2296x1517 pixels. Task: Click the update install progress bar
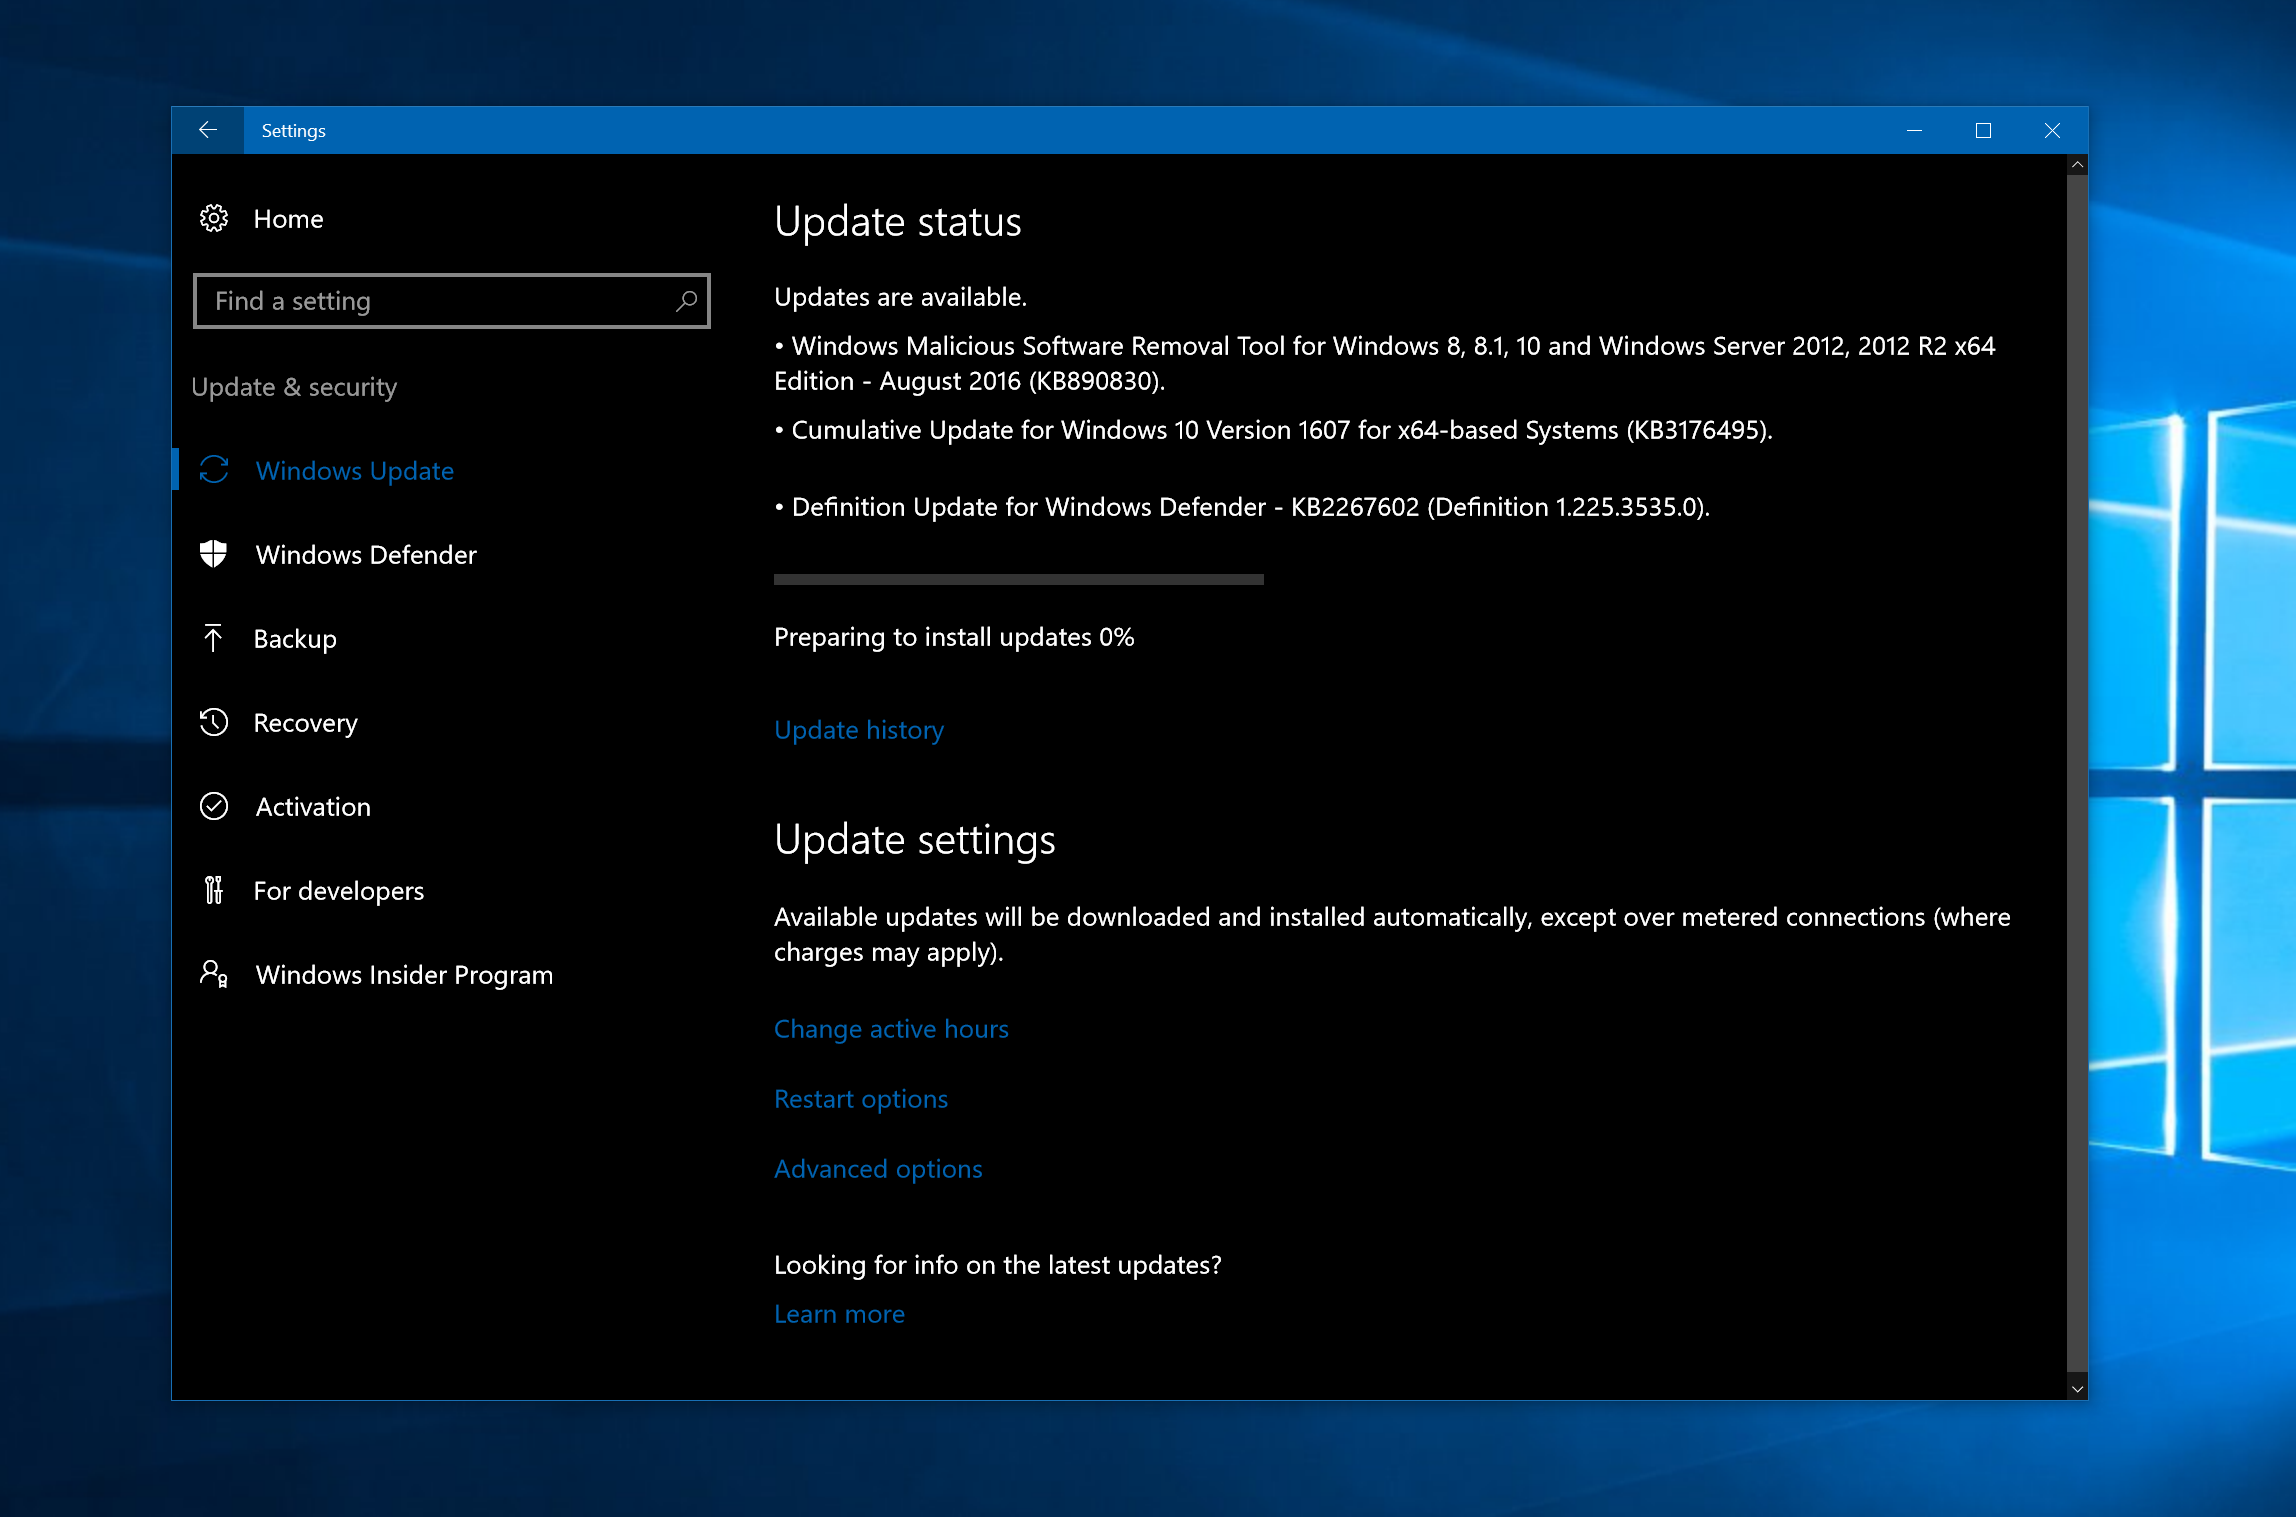pos(1019,579)
